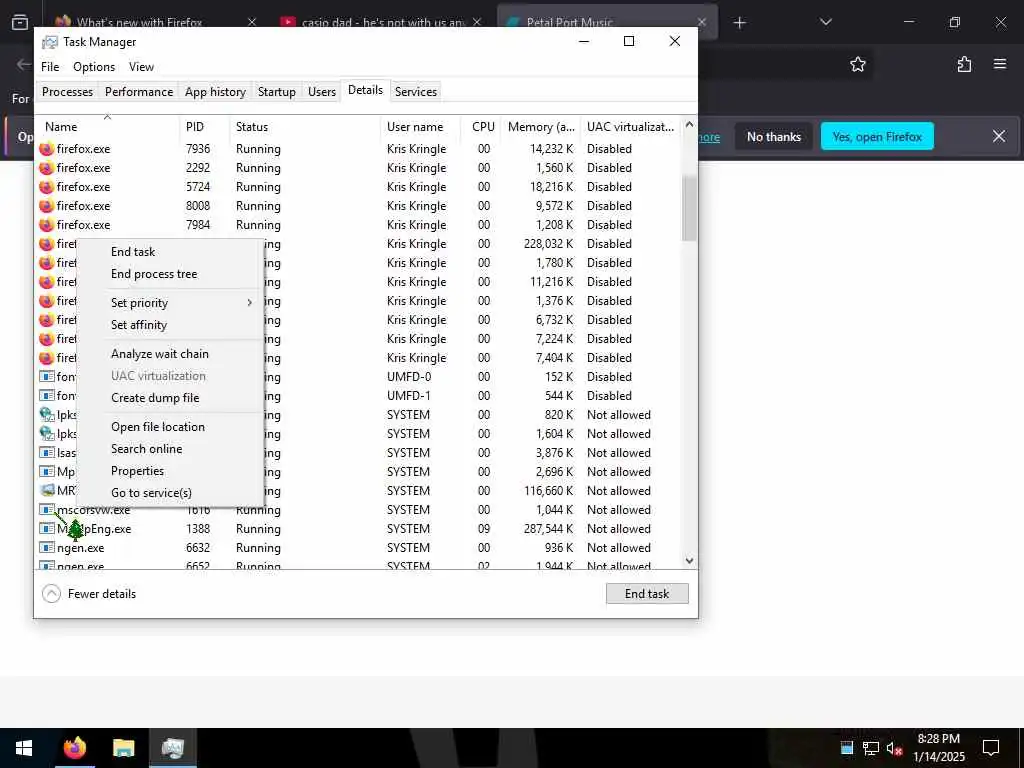Screen dimensions: 1024x768
Task: Click firefox.exe icon in PID 7984 row
Action: (46, 225)
